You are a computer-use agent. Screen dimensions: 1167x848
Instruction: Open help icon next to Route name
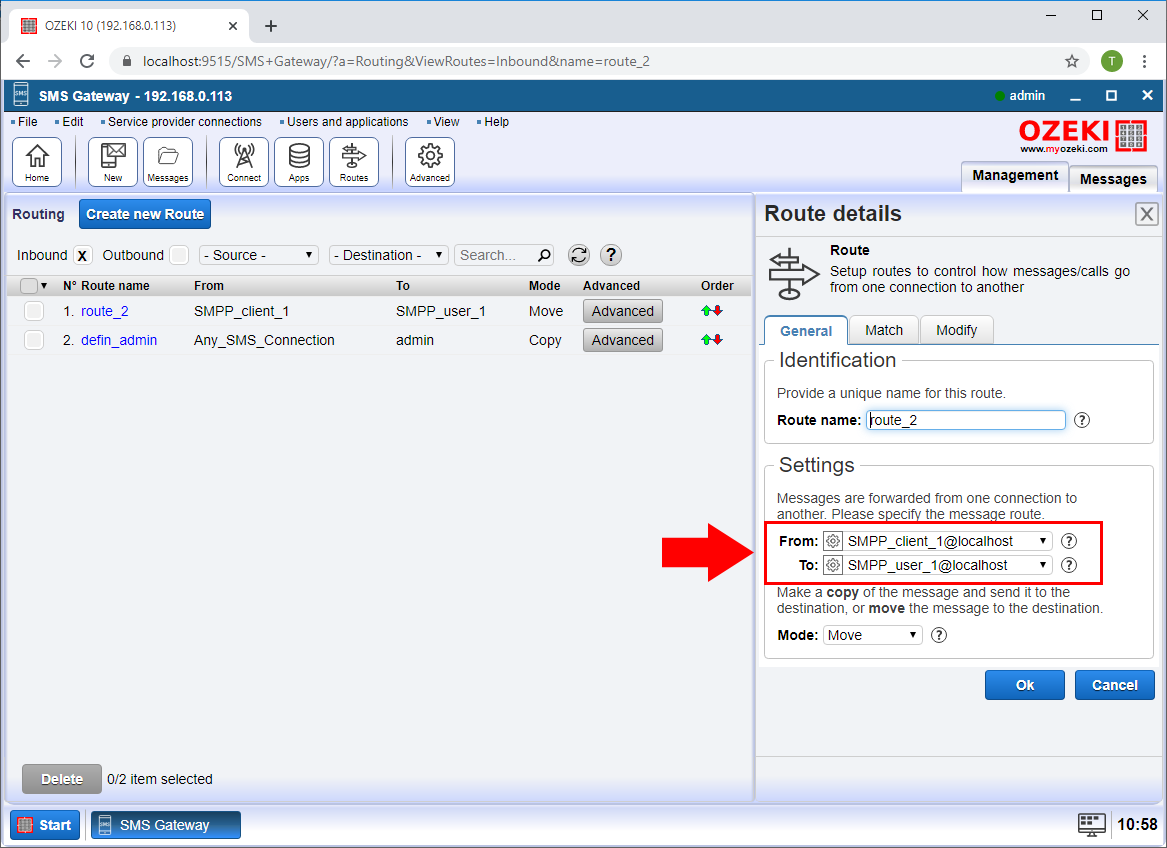pyautogui.click(x=1082, y=420)
